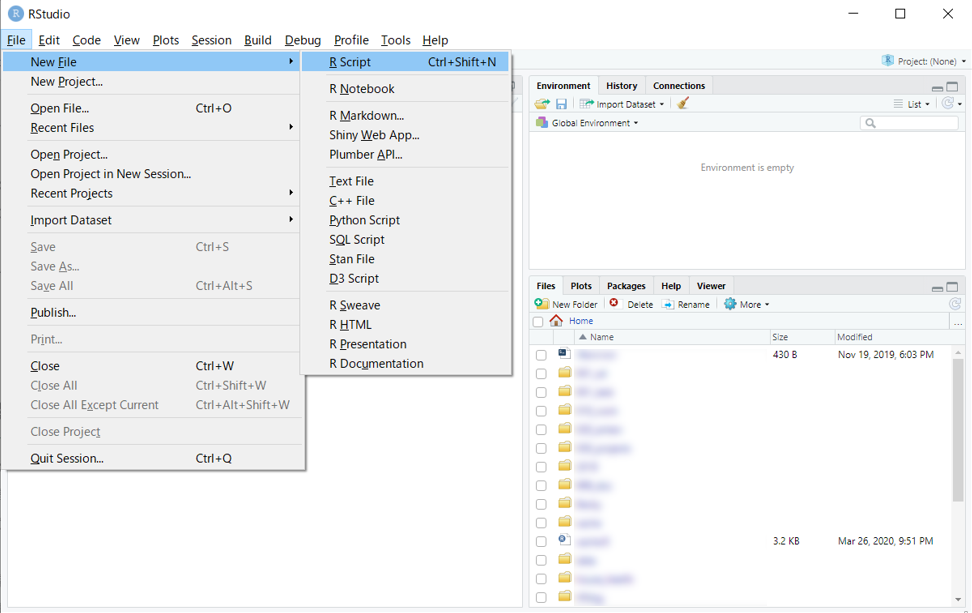This screenshot has height=613, width=972.
Task: Choose R Markdown... from submenu
Action: [x=405, y=115]
